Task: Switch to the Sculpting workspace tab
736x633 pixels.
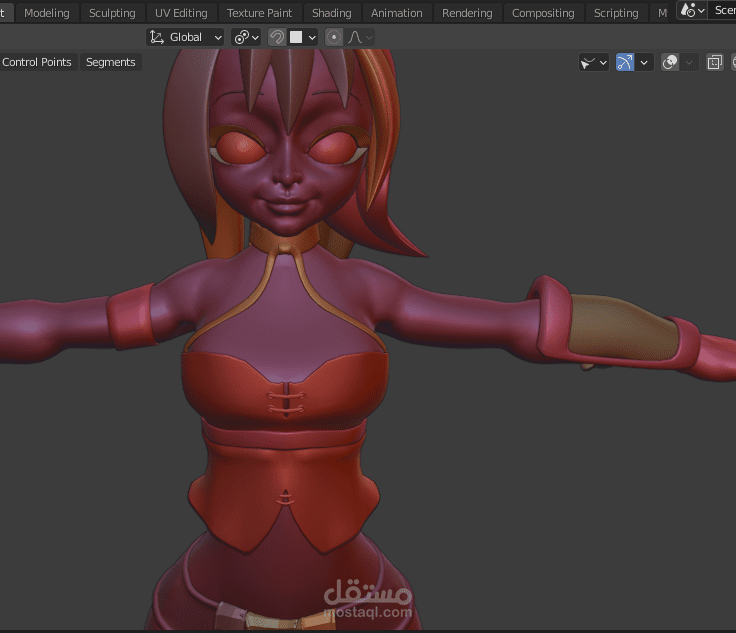Action: [112, 13]
